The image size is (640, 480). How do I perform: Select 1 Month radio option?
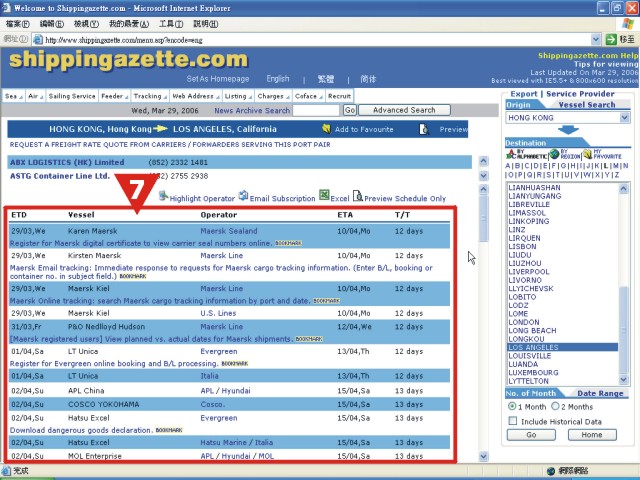coord(512,406)
